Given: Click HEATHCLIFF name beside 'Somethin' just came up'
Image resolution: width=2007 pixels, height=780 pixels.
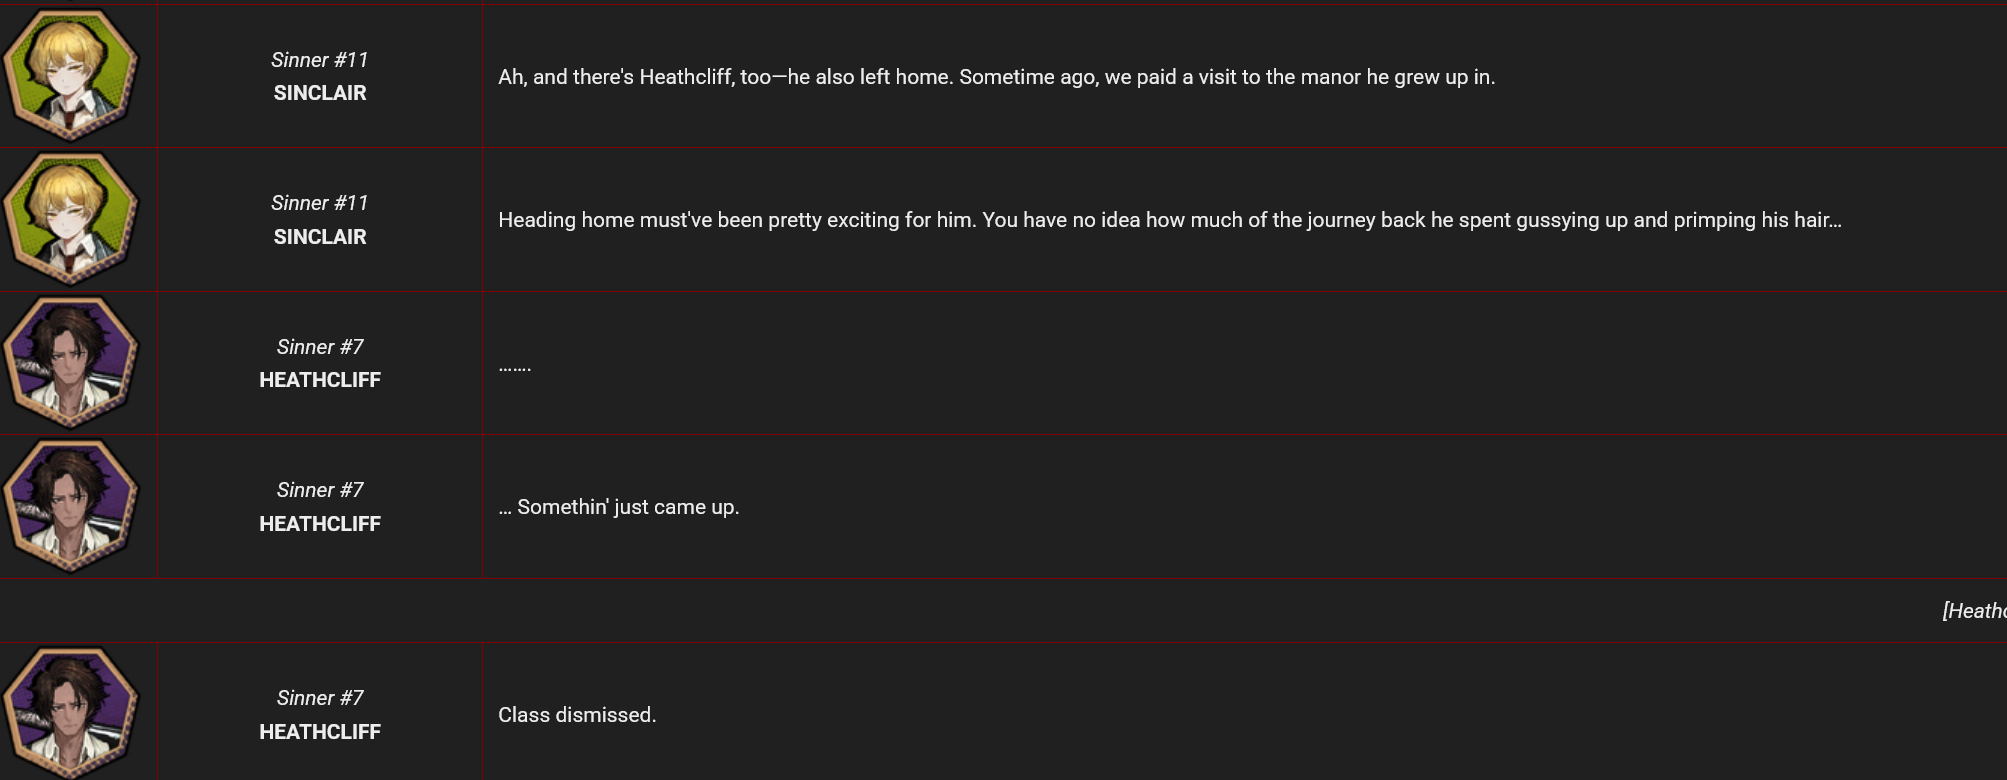Looking at the screenshot, I should click(x=320, y=524).
